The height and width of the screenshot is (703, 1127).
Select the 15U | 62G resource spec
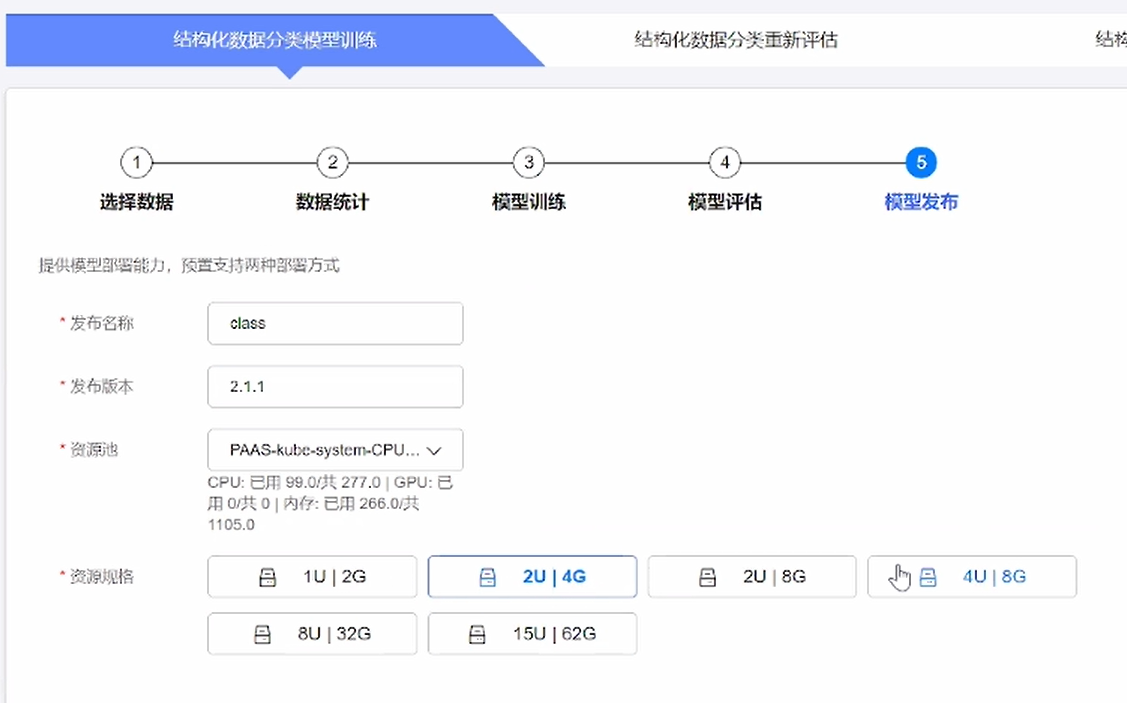(533, 634)
